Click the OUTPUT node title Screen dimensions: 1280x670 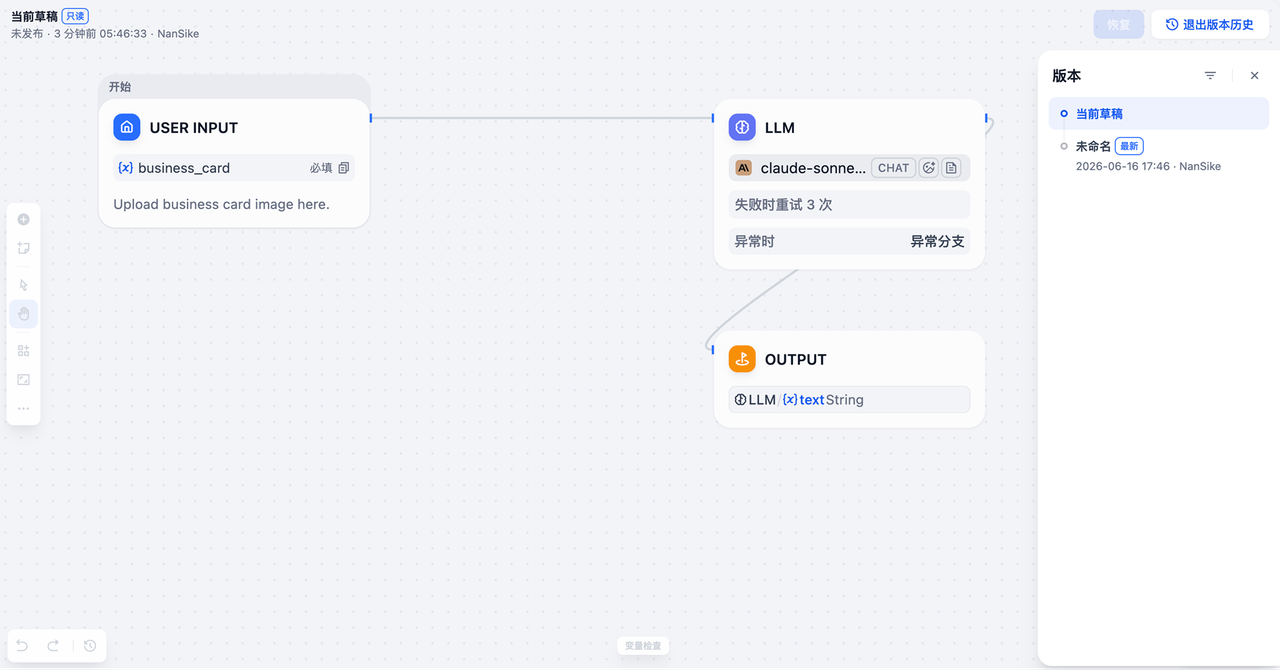pos(796,360)
